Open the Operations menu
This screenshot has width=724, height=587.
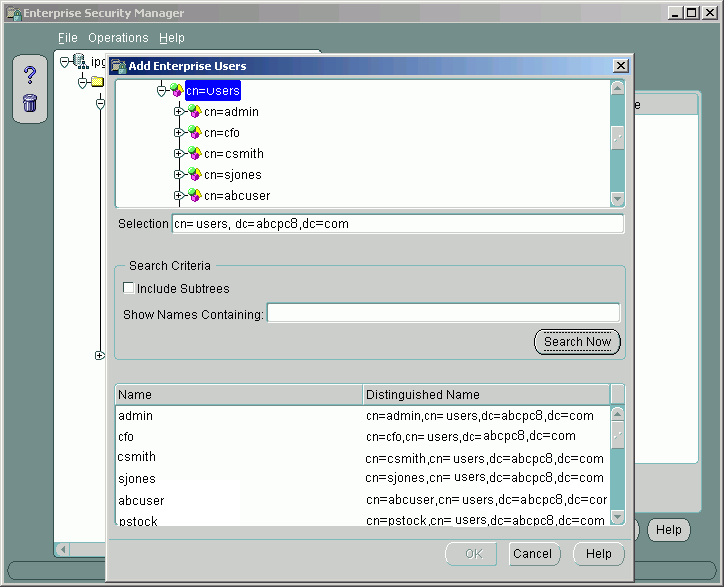(x=118, y=38)
